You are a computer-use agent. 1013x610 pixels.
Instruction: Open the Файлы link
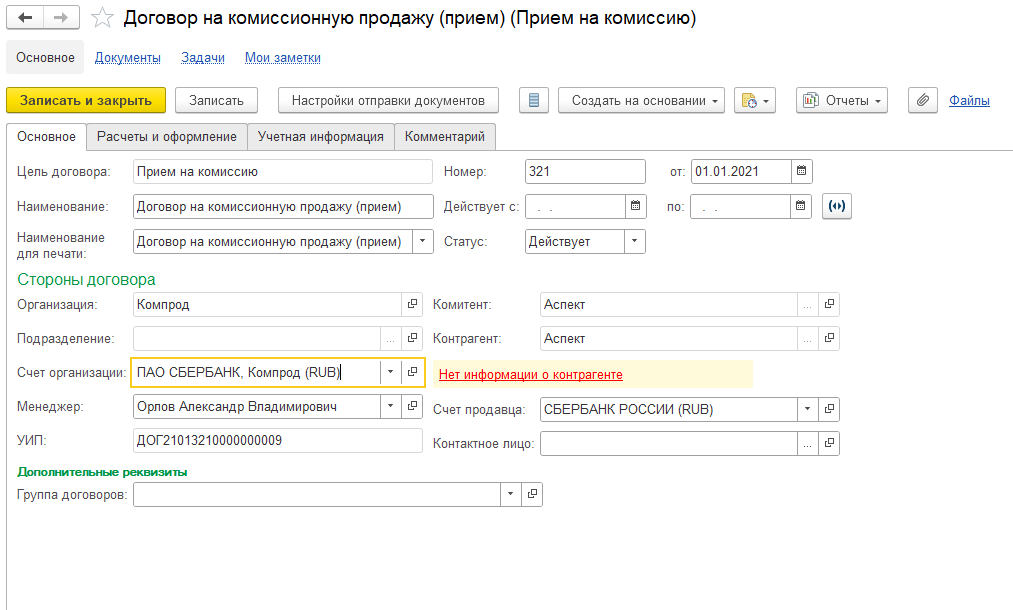(x=969, y=100)
